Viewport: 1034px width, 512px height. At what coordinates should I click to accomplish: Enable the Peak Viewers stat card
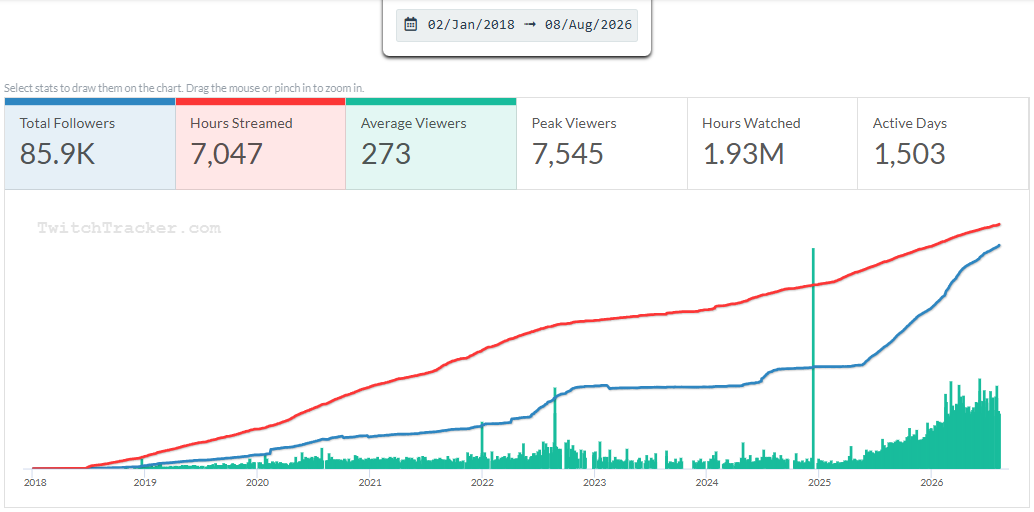[x=601, y=144]
